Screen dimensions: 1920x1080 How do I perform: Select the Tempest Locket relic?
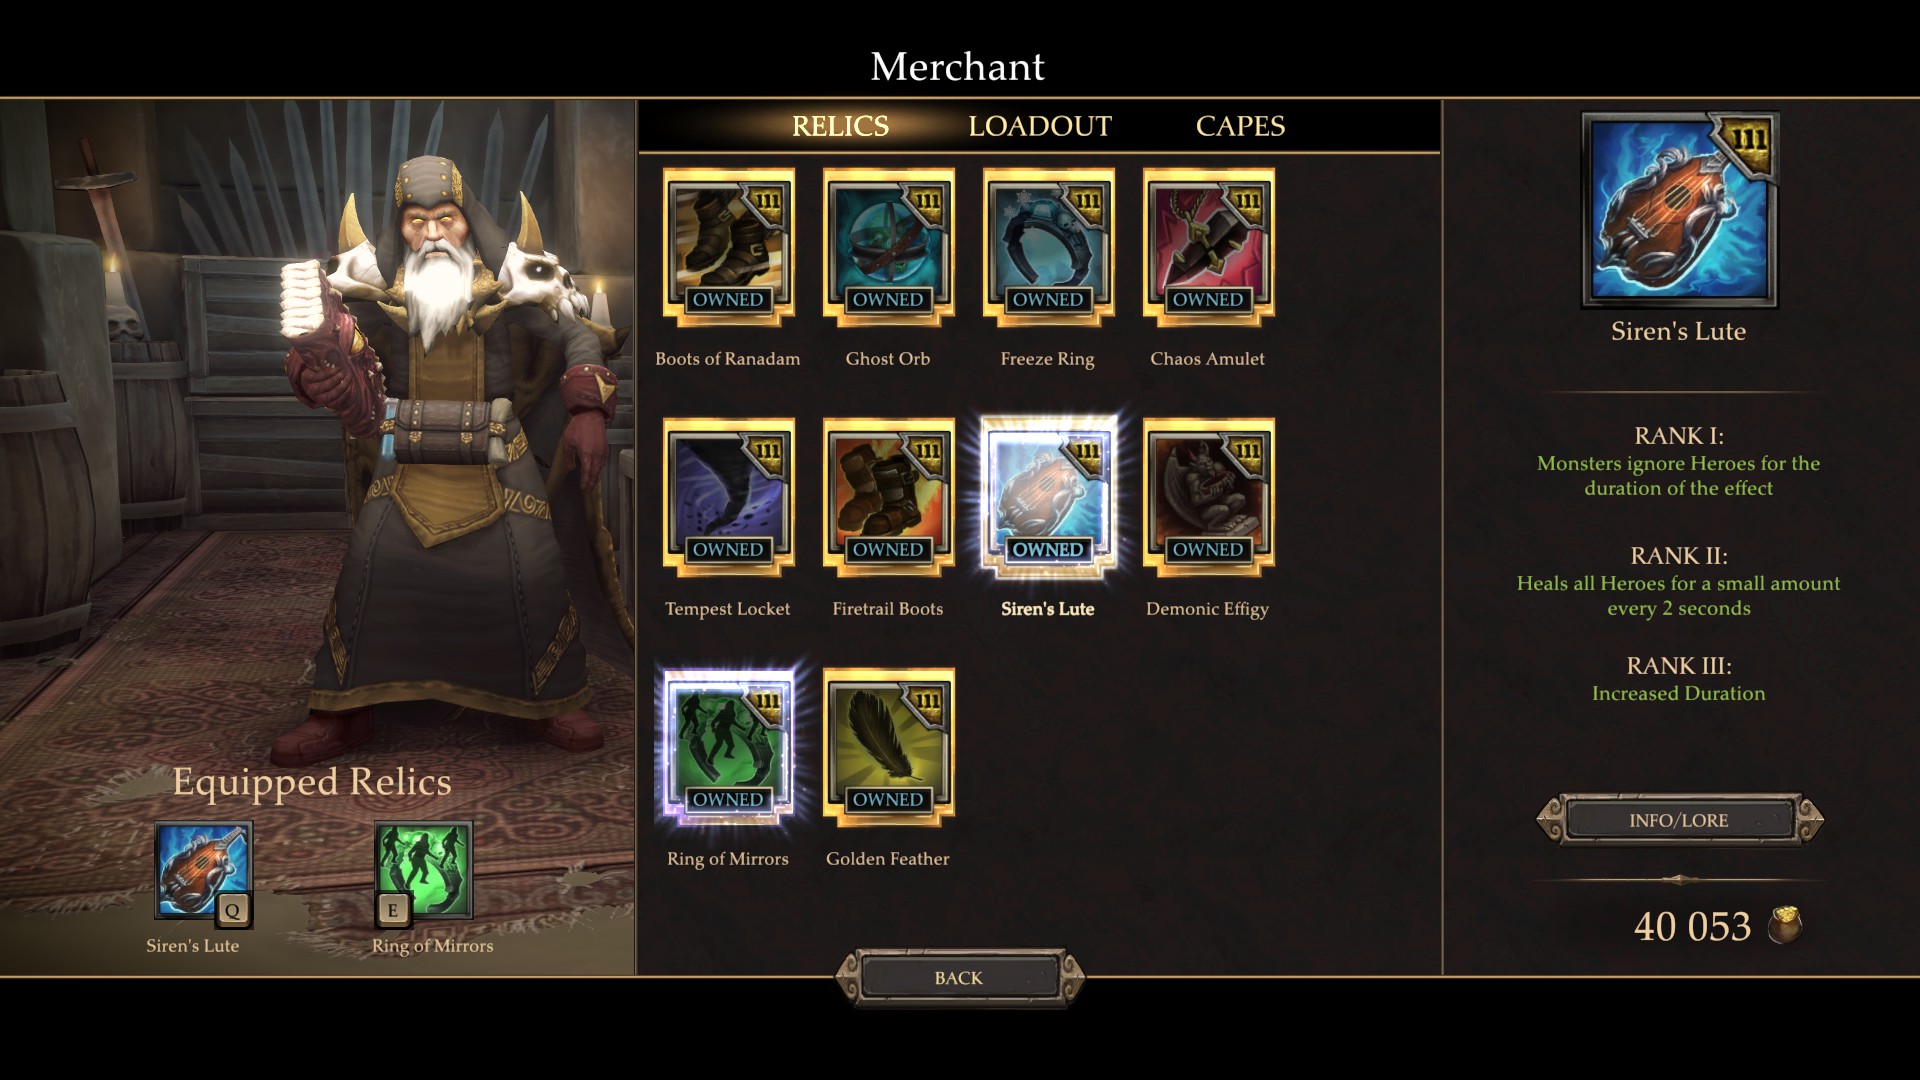[x=728, y=497]
